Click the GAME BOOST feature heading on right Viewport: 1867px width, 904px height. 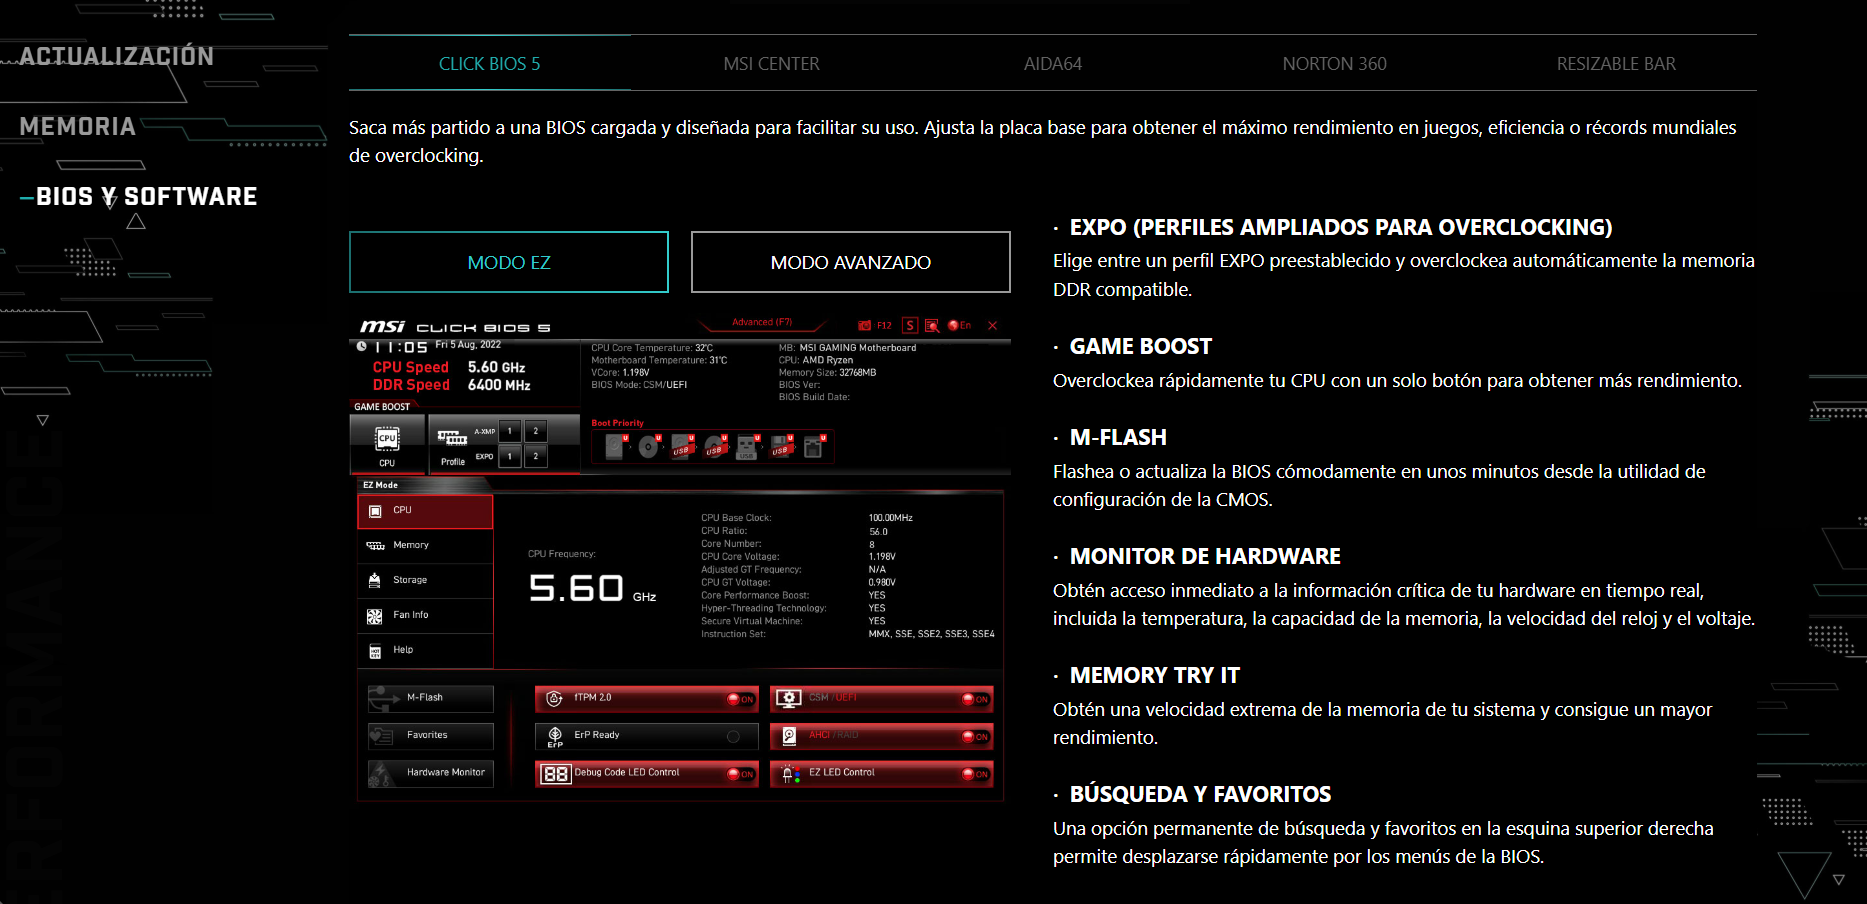1141,347
